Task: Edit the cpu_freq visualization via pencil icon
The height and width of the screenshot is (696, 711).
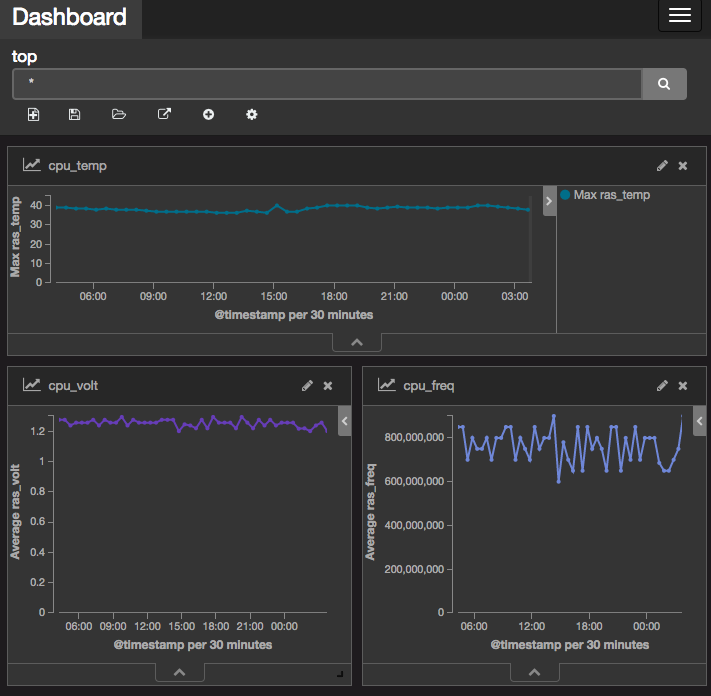Action: (x=662, y=385)
